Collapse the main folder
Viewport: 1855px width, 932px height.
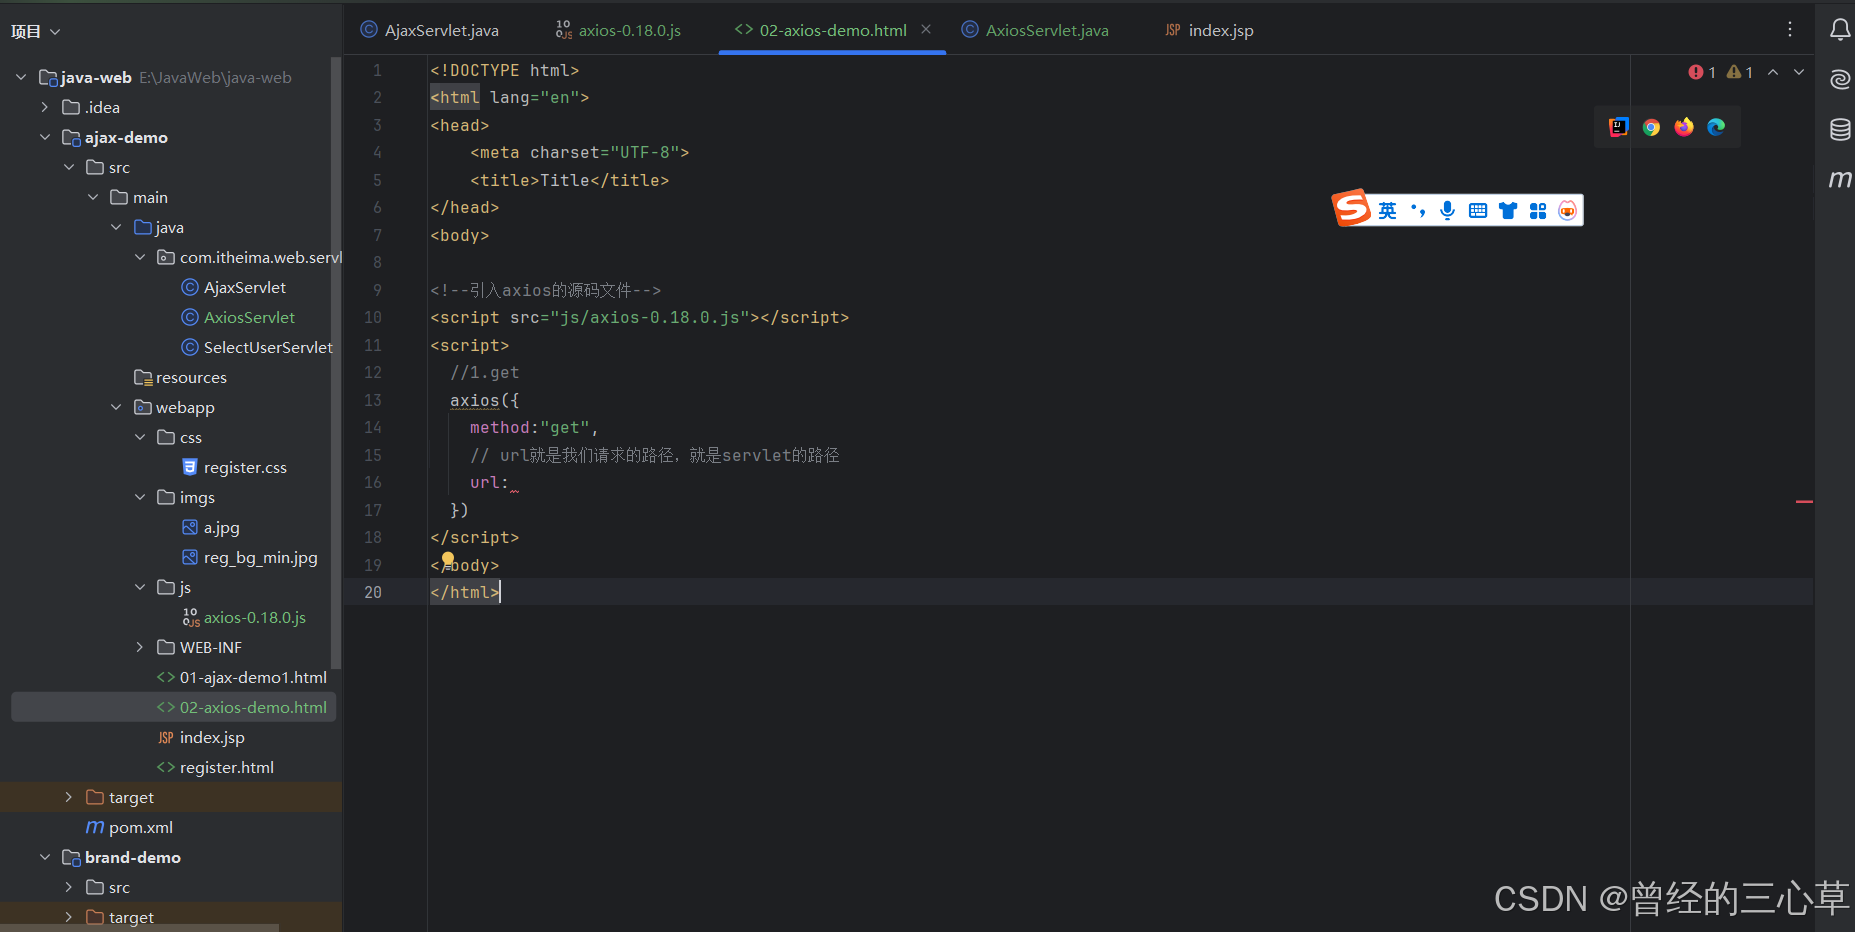(x=93, y=197)
